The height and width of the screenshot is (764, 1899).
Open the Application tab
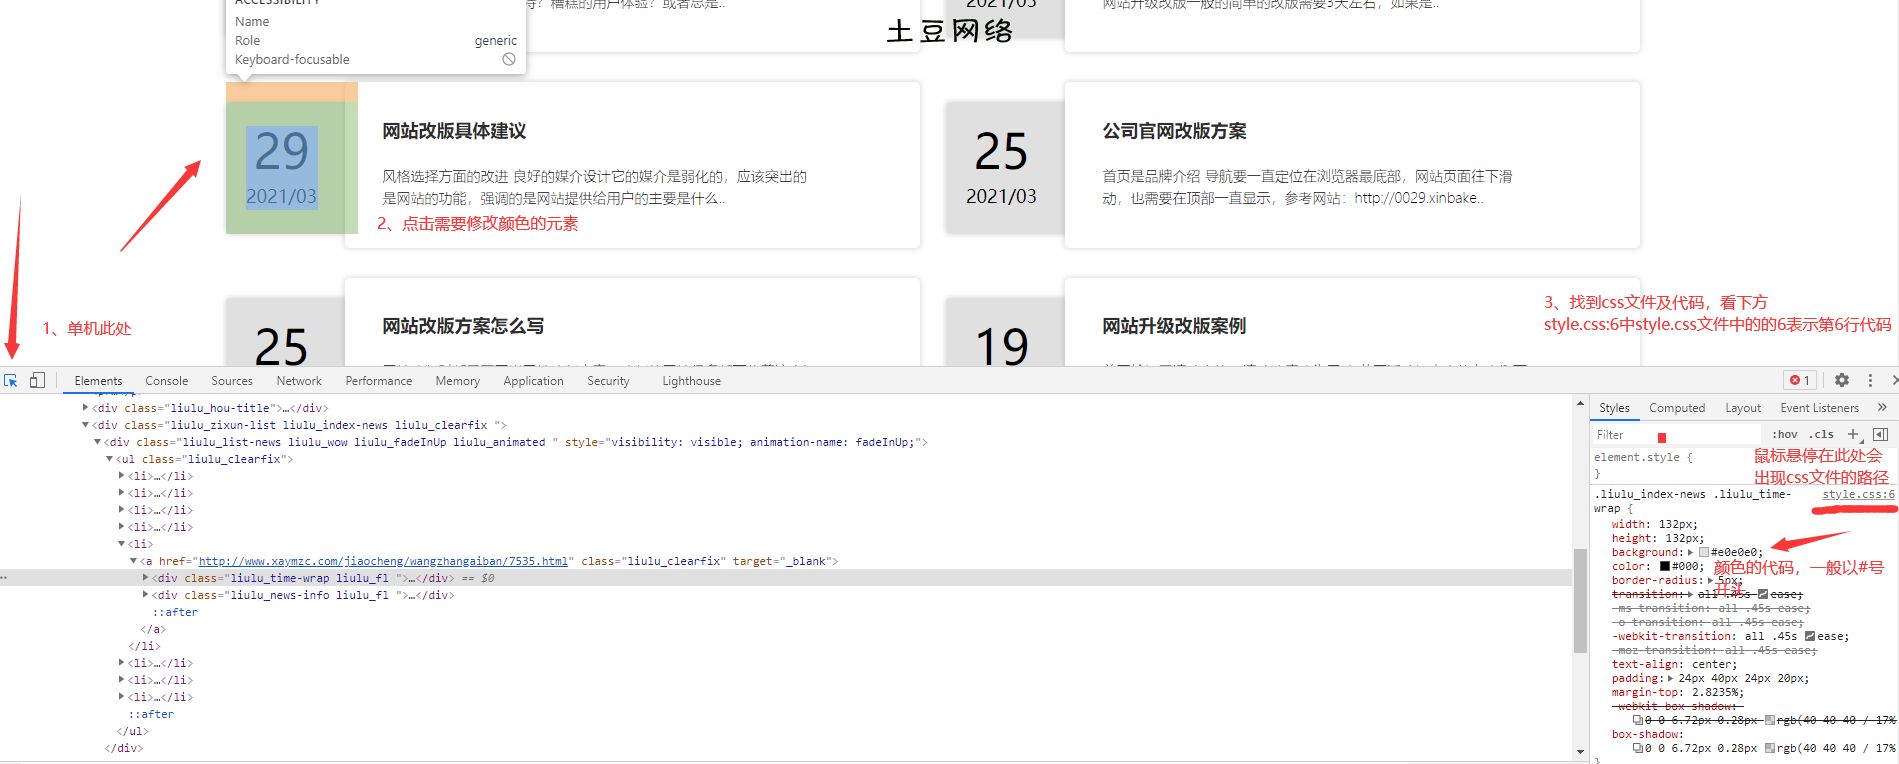coord(534,381)
